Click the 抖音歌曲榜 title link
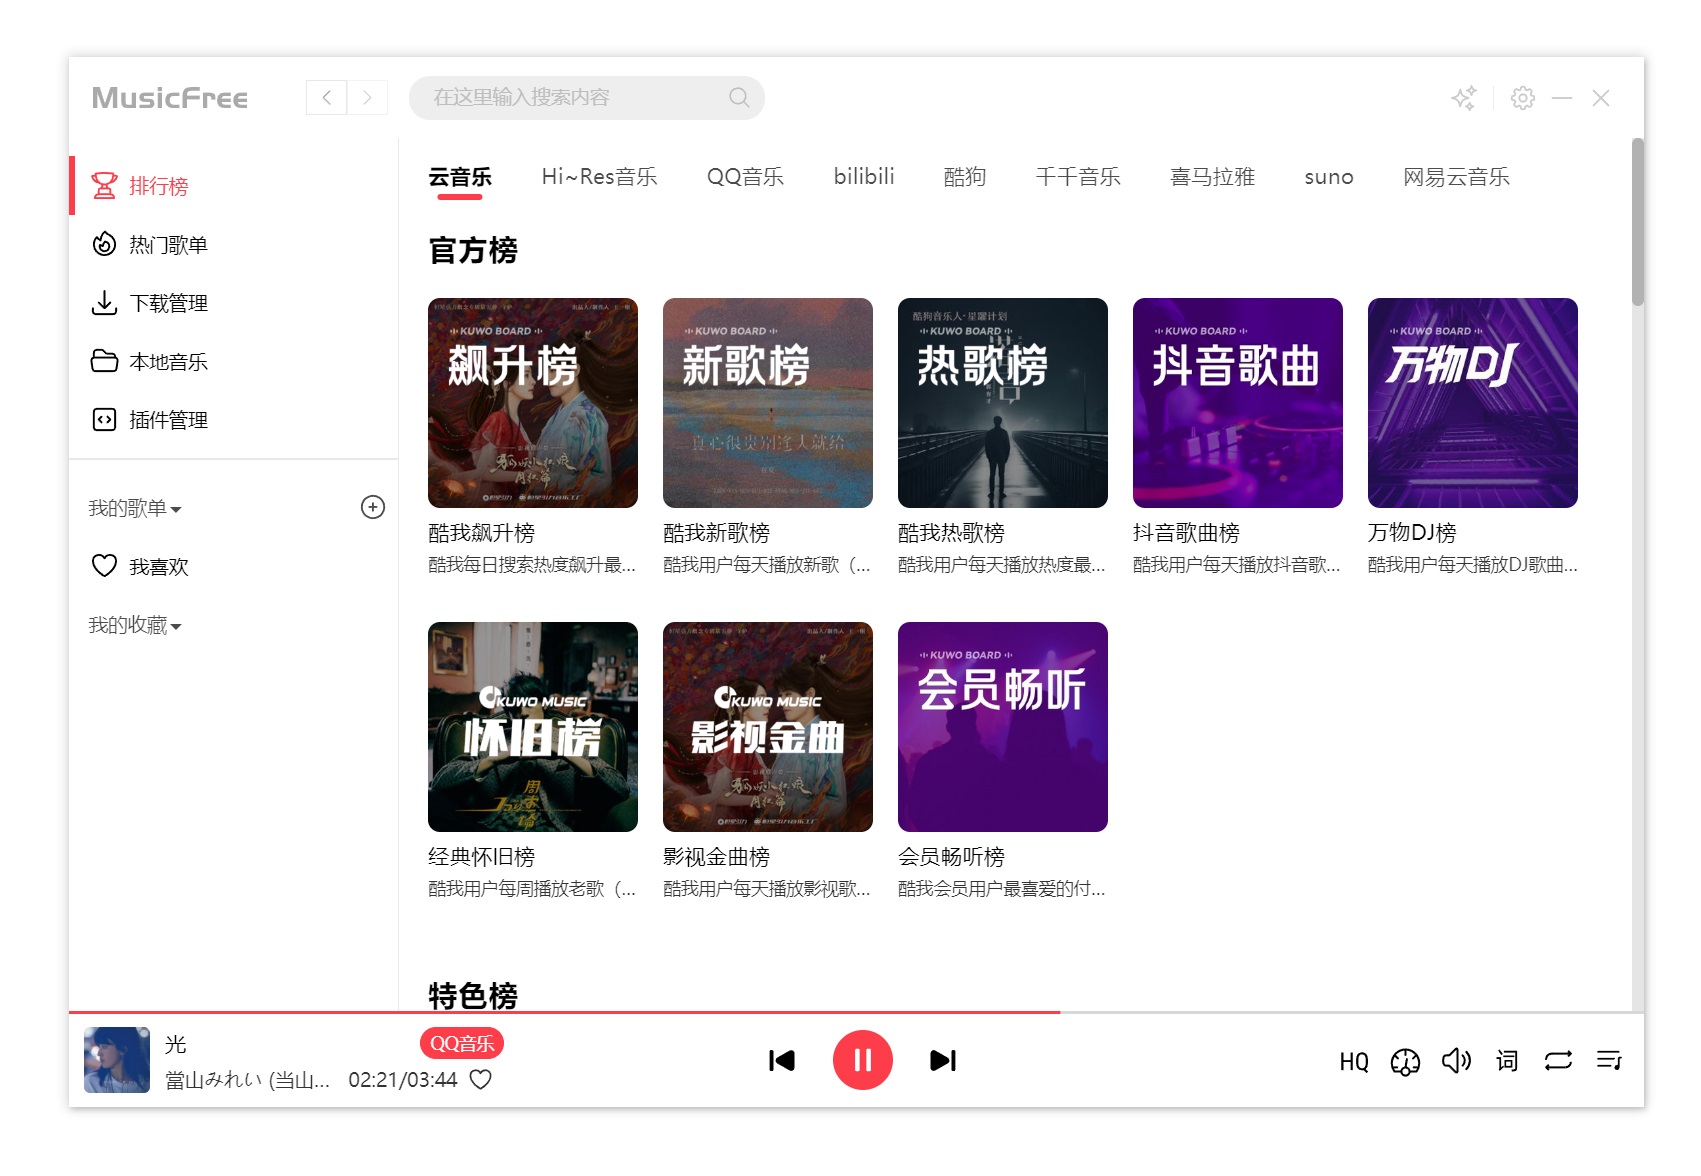The height and width of the screenshot is (1176, 1701). (1186, 533)
